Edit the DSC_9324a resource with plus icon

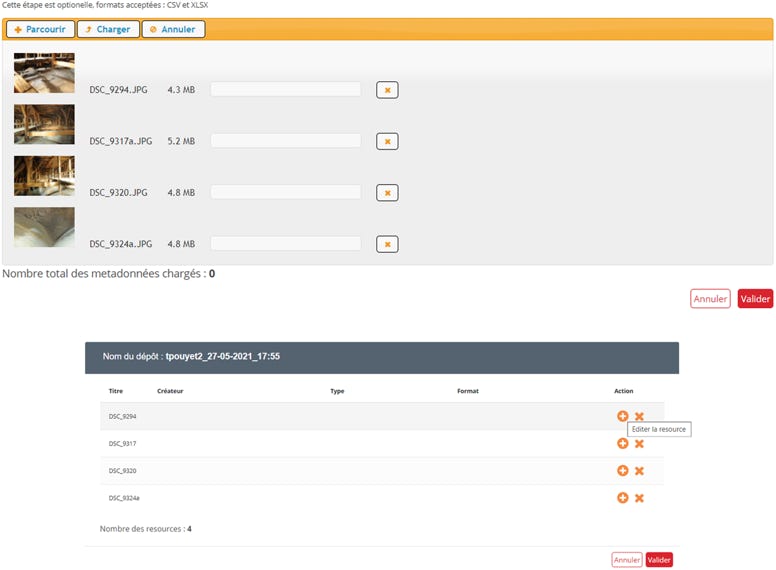click(x=623, y=497)
